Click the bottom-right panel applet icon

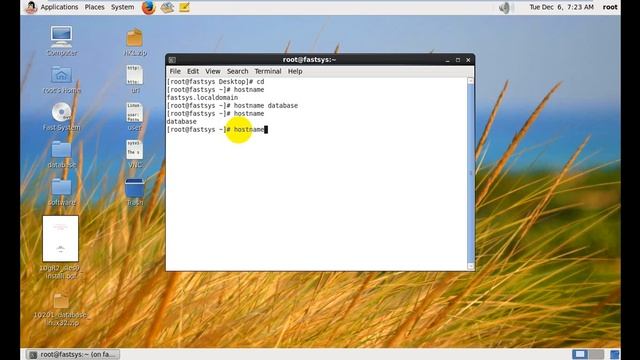[x=615, y=354]
